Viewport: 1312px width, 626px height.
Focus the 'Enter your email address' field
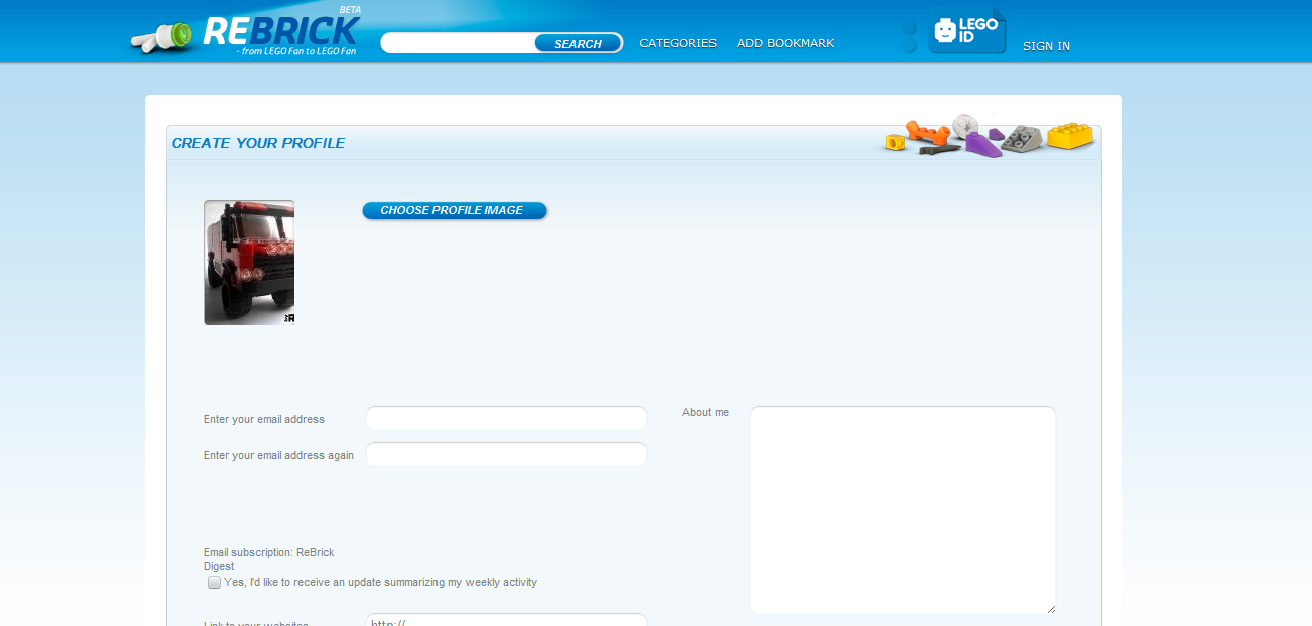tap(507, 419)
